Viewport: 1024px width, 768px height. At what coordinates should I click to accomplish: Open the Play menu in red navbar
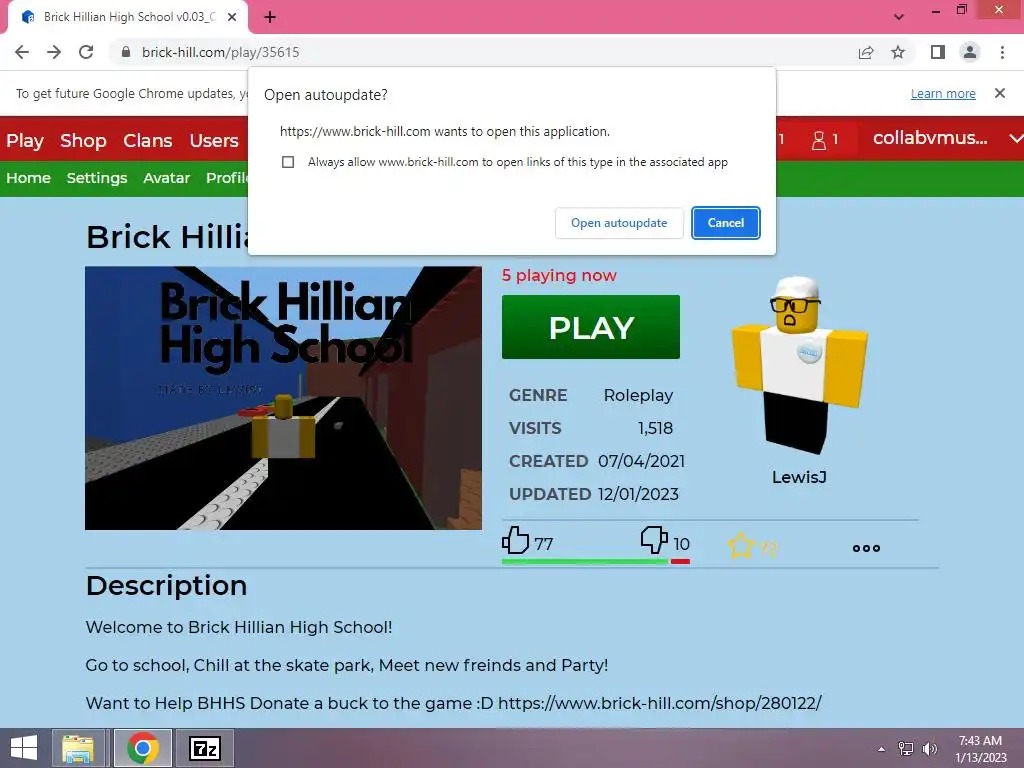click(25, 140)
